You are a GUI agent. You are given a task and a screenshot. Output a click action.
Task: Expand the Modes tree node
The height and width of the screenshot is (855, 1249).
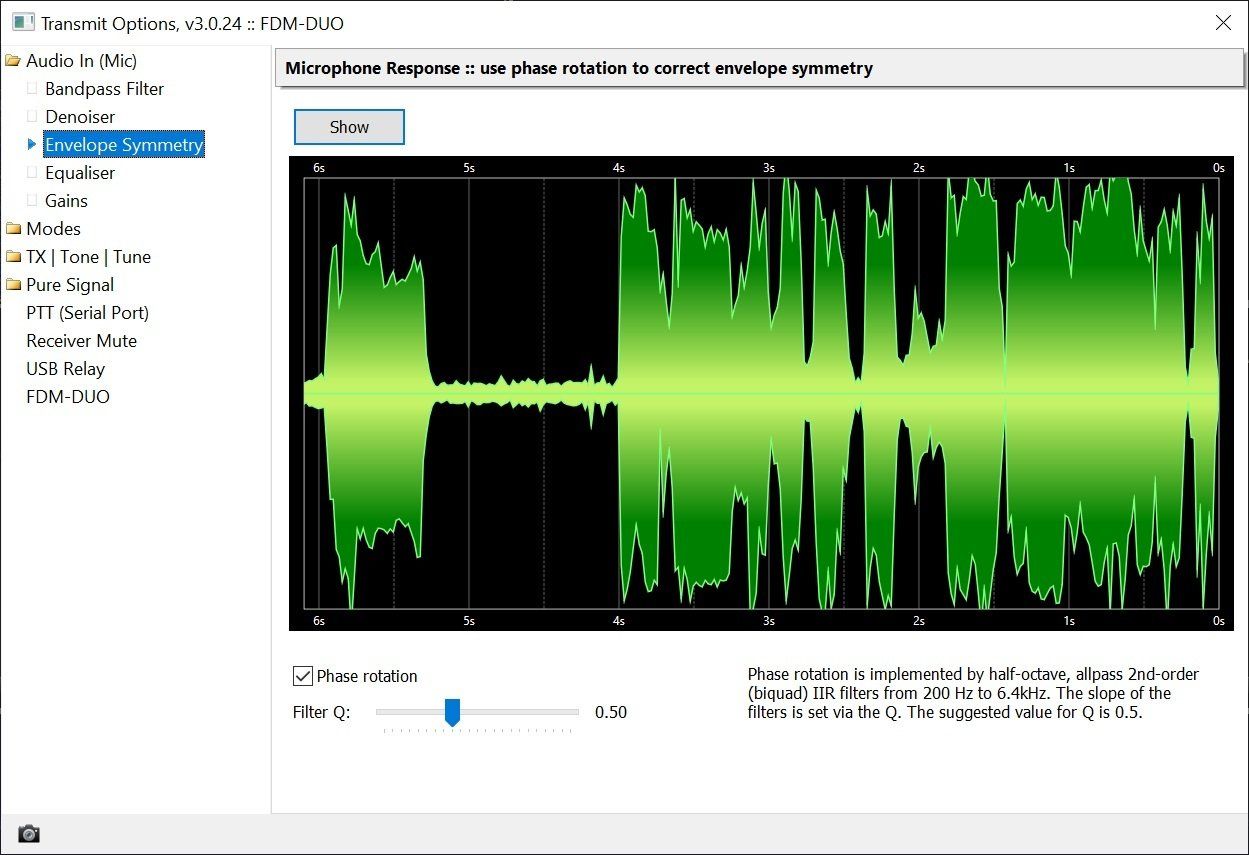point(53,229)
